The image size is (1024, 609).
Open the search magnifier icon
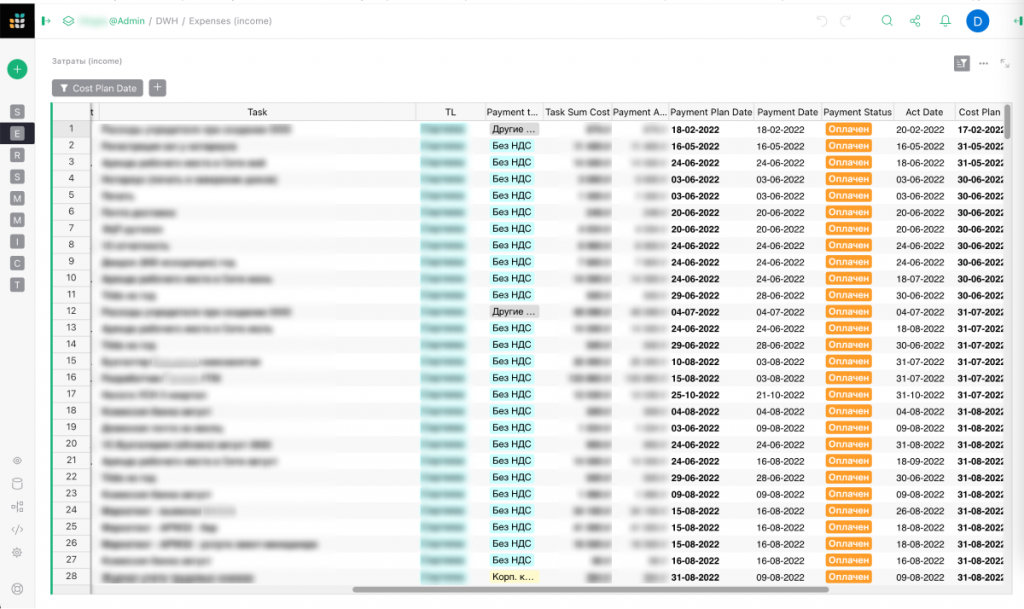pyautogui.click(x=887, y=21)
